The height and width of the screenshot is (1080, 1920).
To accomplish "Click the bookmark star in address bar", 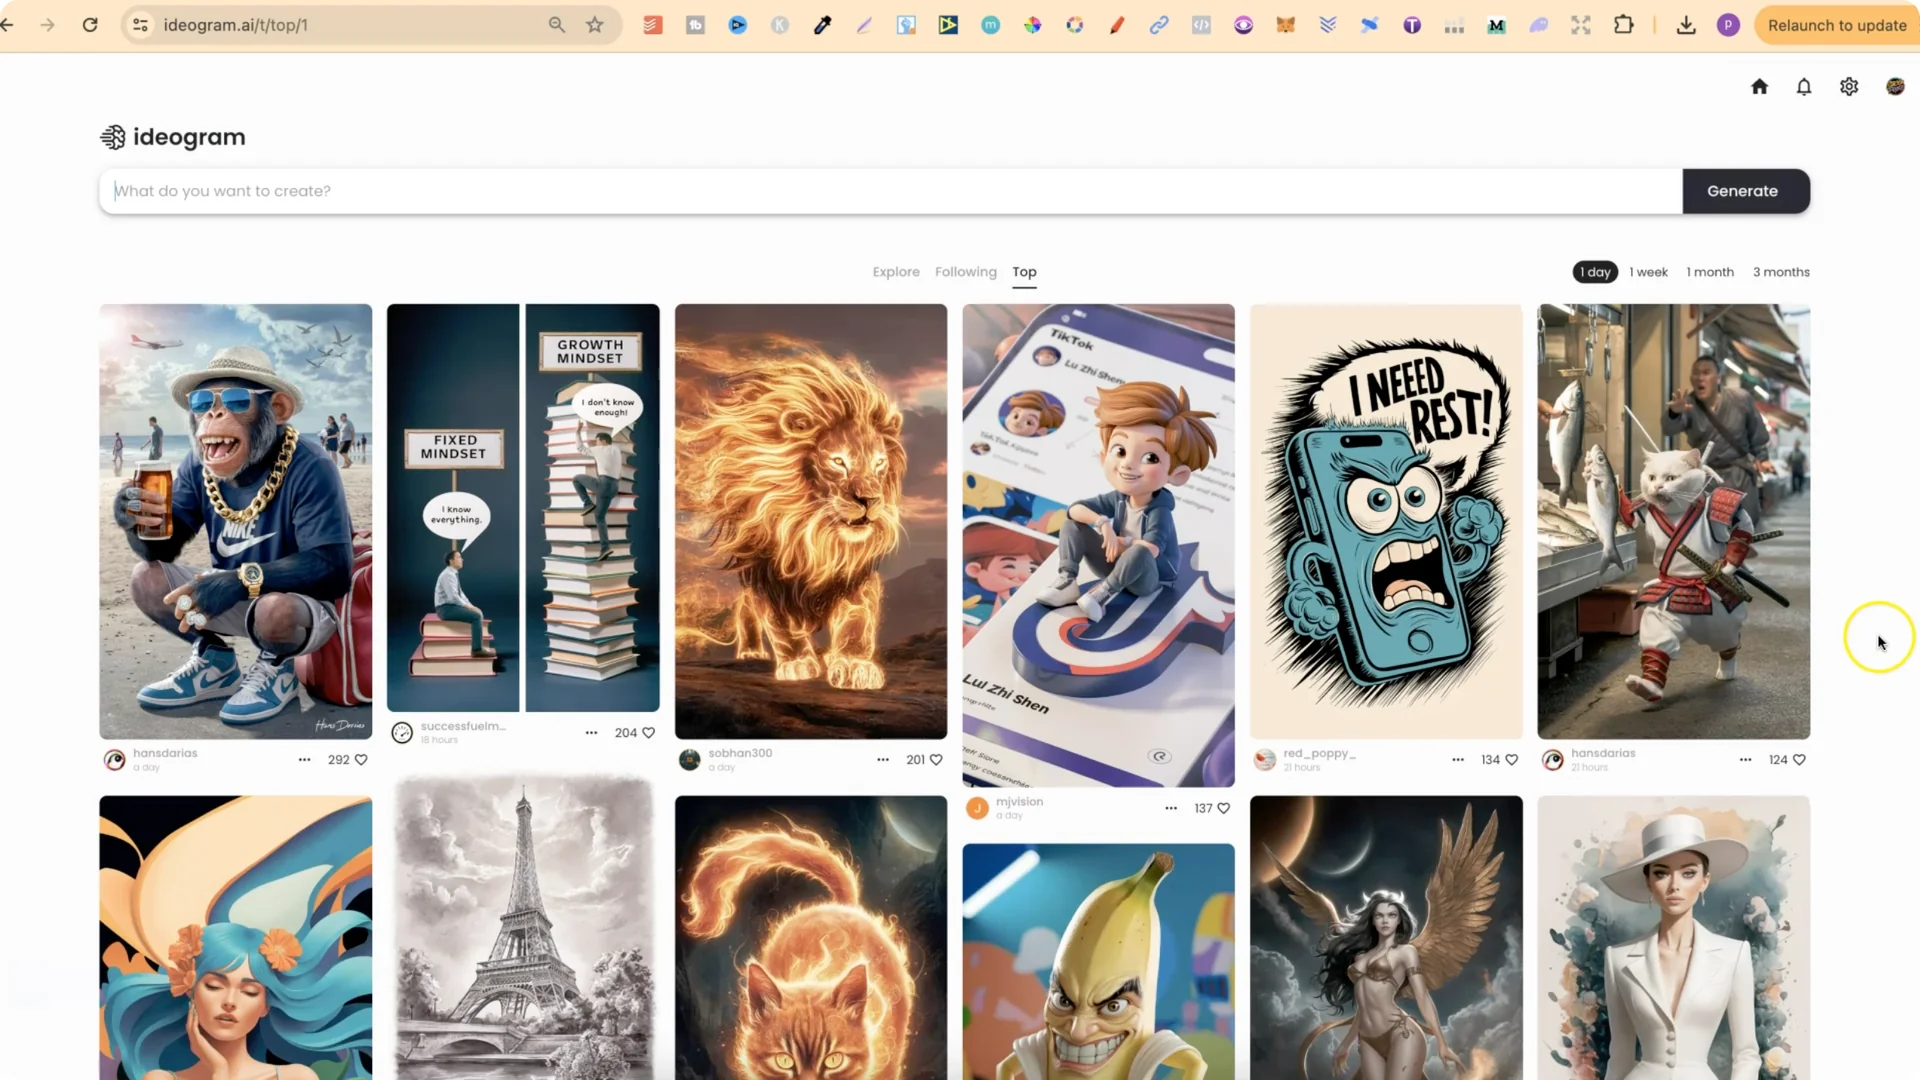I will click(x=594, y=25).
